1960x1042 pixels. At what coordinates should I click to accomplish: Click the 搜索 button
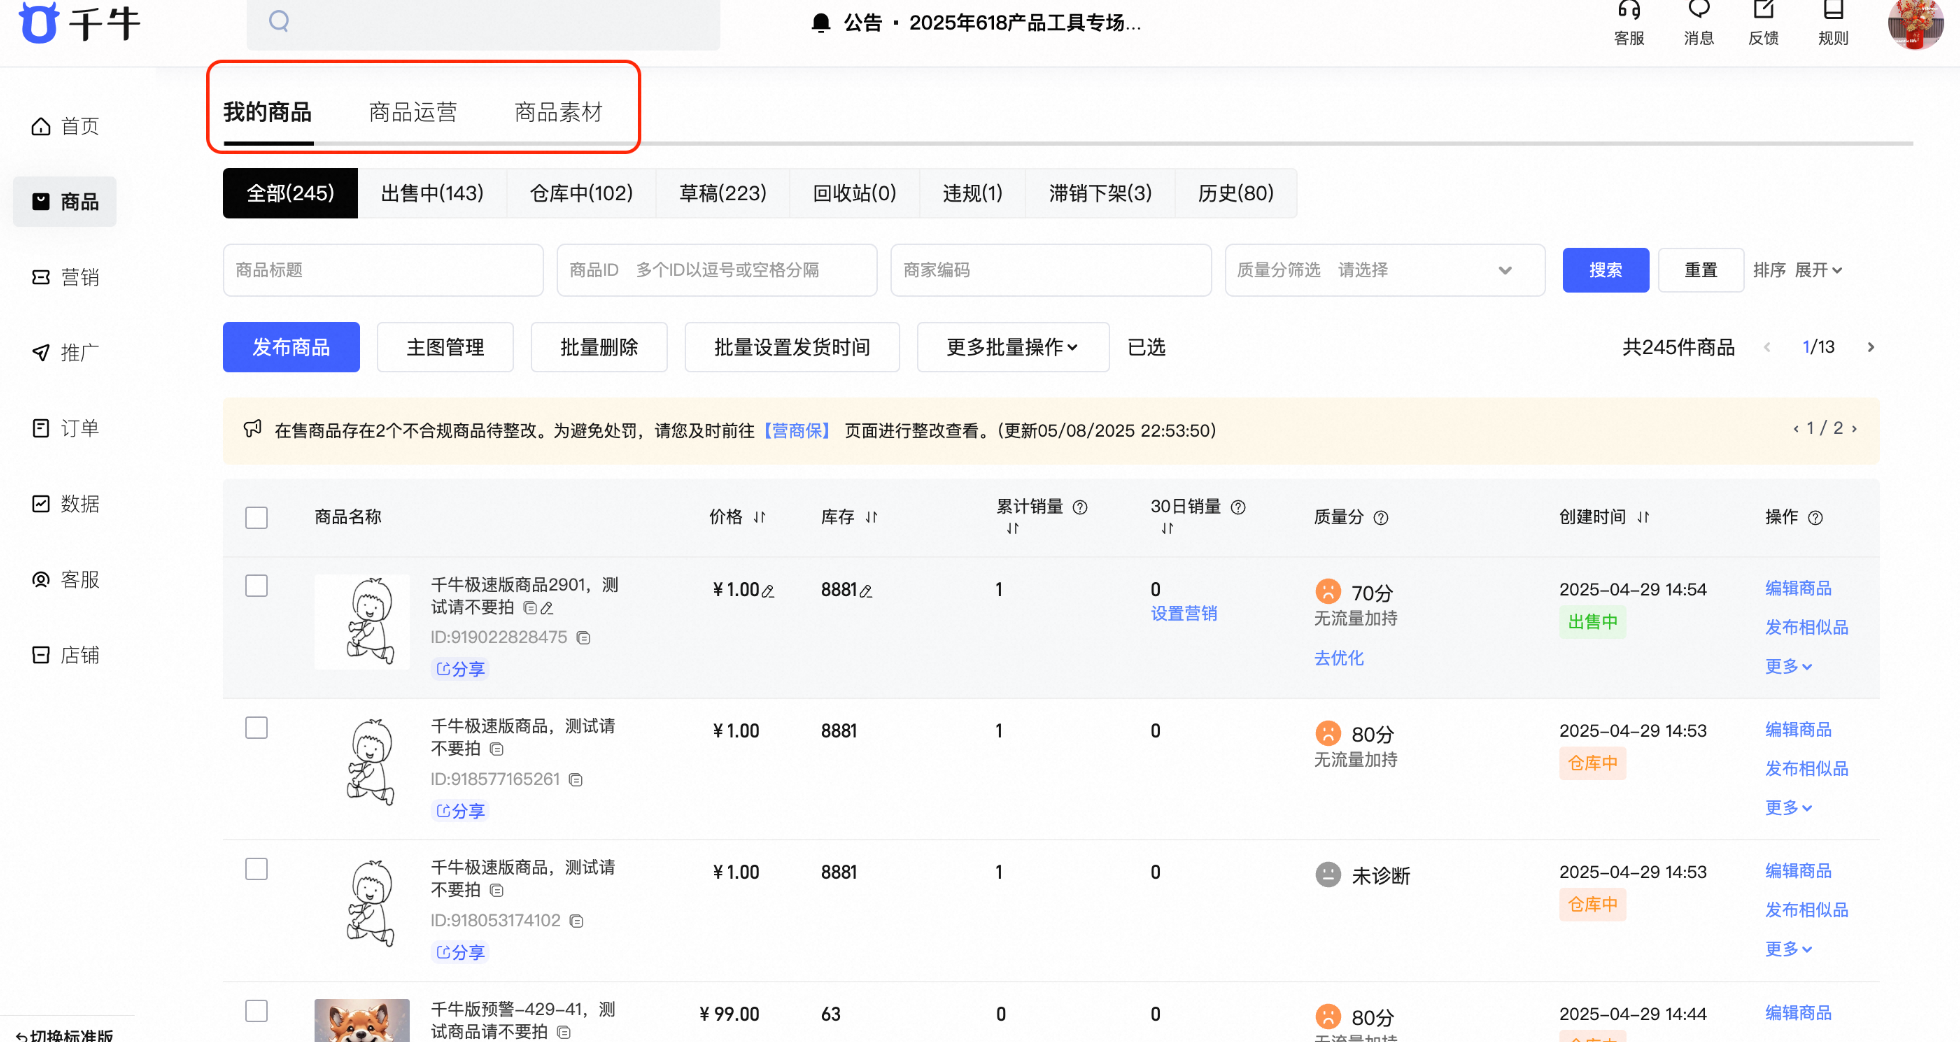tap(1606, 270)
